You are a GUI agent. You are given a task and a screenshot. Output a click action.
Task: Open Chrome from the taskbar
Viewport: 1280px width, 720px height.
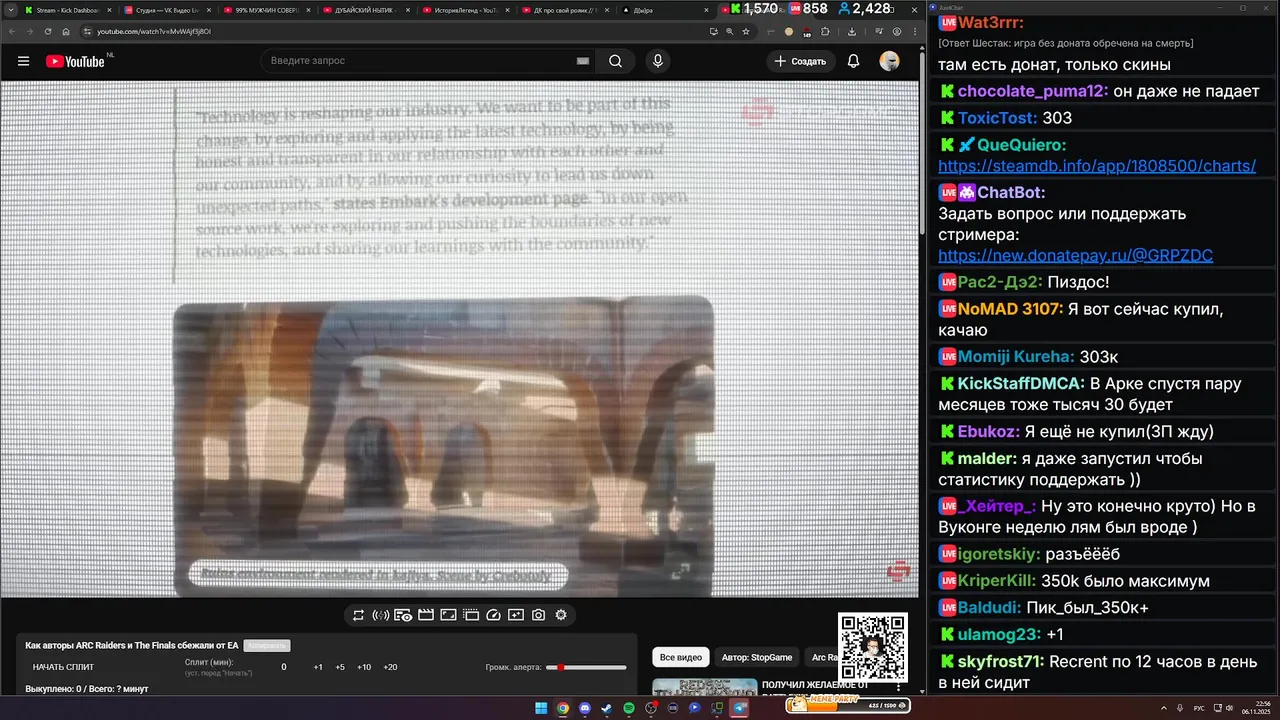563,708
